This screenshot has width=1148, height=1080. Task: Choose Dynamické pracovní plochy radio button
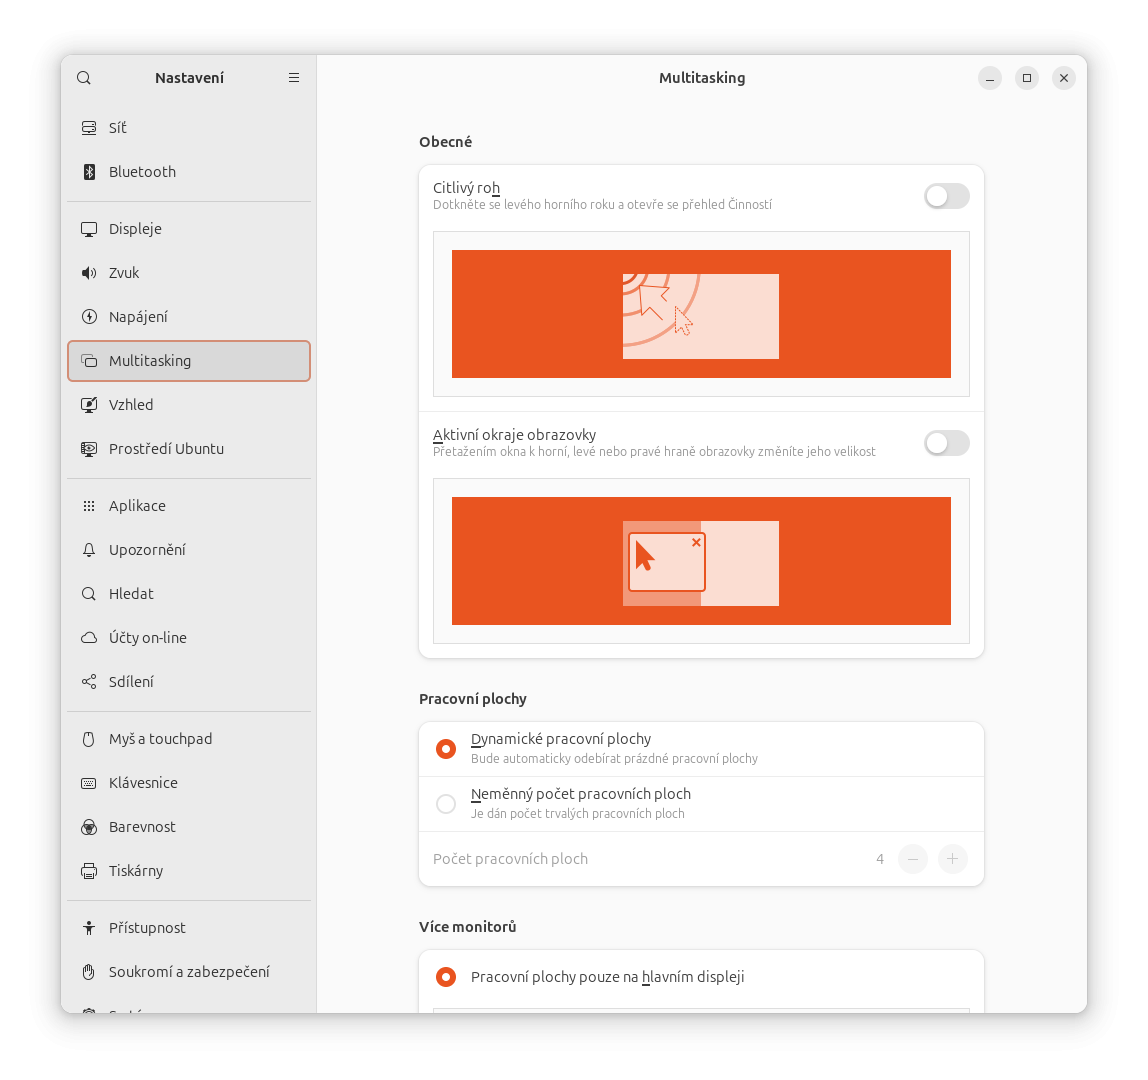click(446, 749)
